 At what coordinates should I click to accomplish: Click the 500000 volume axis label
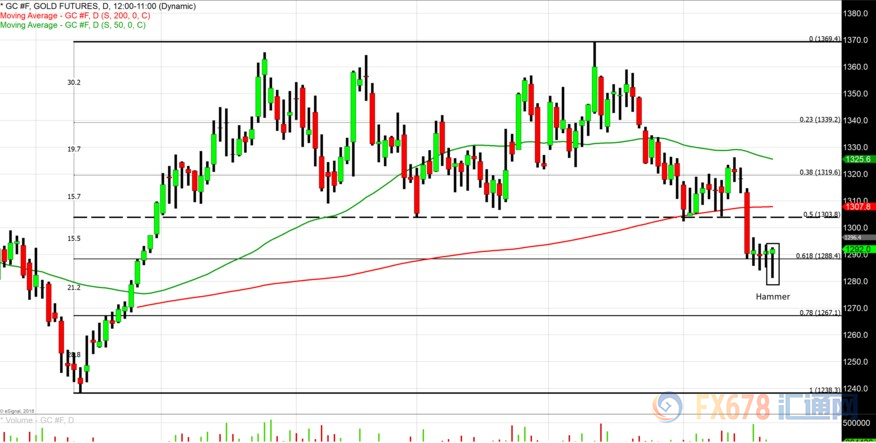[x=856, y=424]
